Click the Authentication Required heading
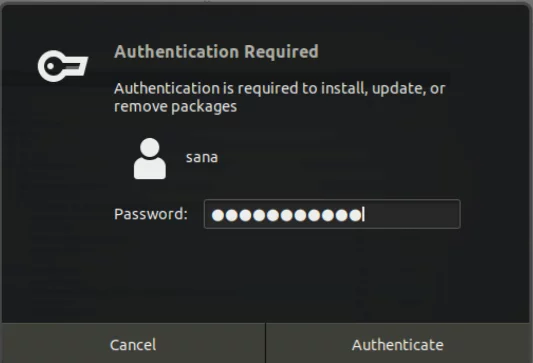Viewport: 533px width, 363px height. pos(217,52)
